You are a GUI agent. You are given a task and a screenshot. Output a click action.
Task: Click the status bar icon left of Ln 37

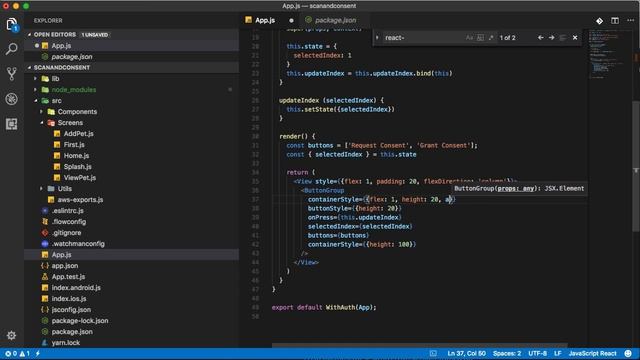coord(433,354)
